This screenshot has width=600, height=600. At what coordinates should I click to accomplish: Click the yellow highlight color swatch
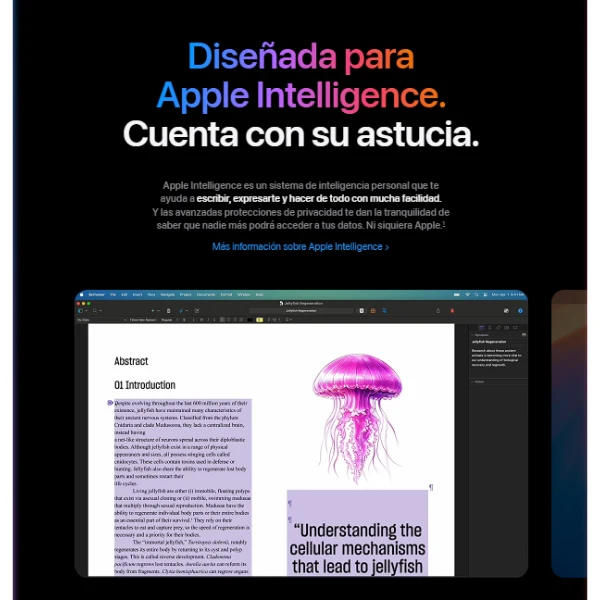pyautogui.click(x=259, y=320)
